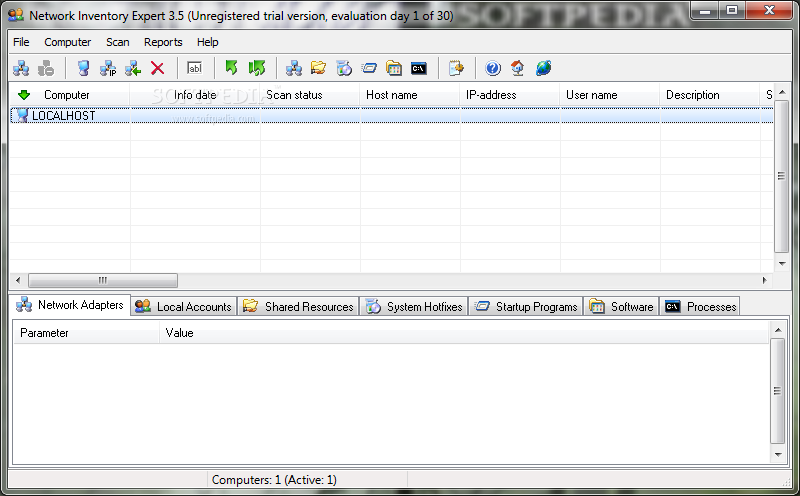Click the right arrow of horizontal scrollbar
800x496 pixels.
click(764, 280)
